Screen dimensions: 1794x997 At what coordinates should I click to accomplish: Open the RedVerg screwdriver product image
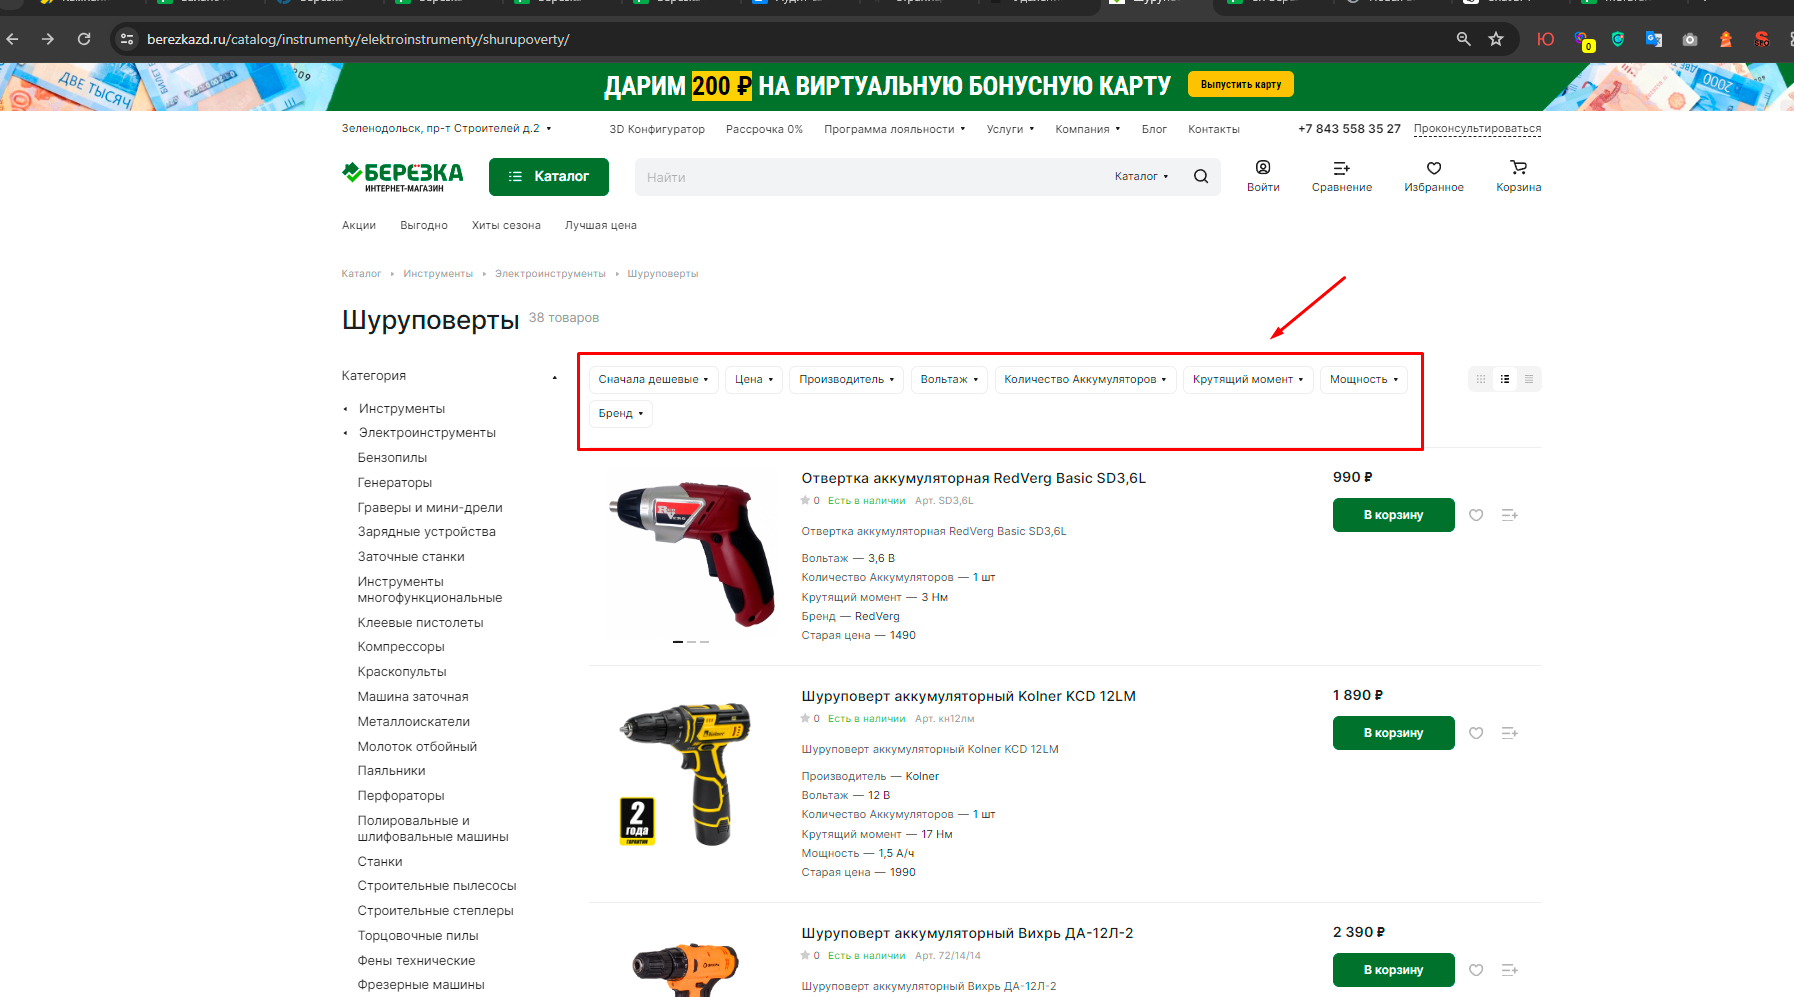[691, 553]
